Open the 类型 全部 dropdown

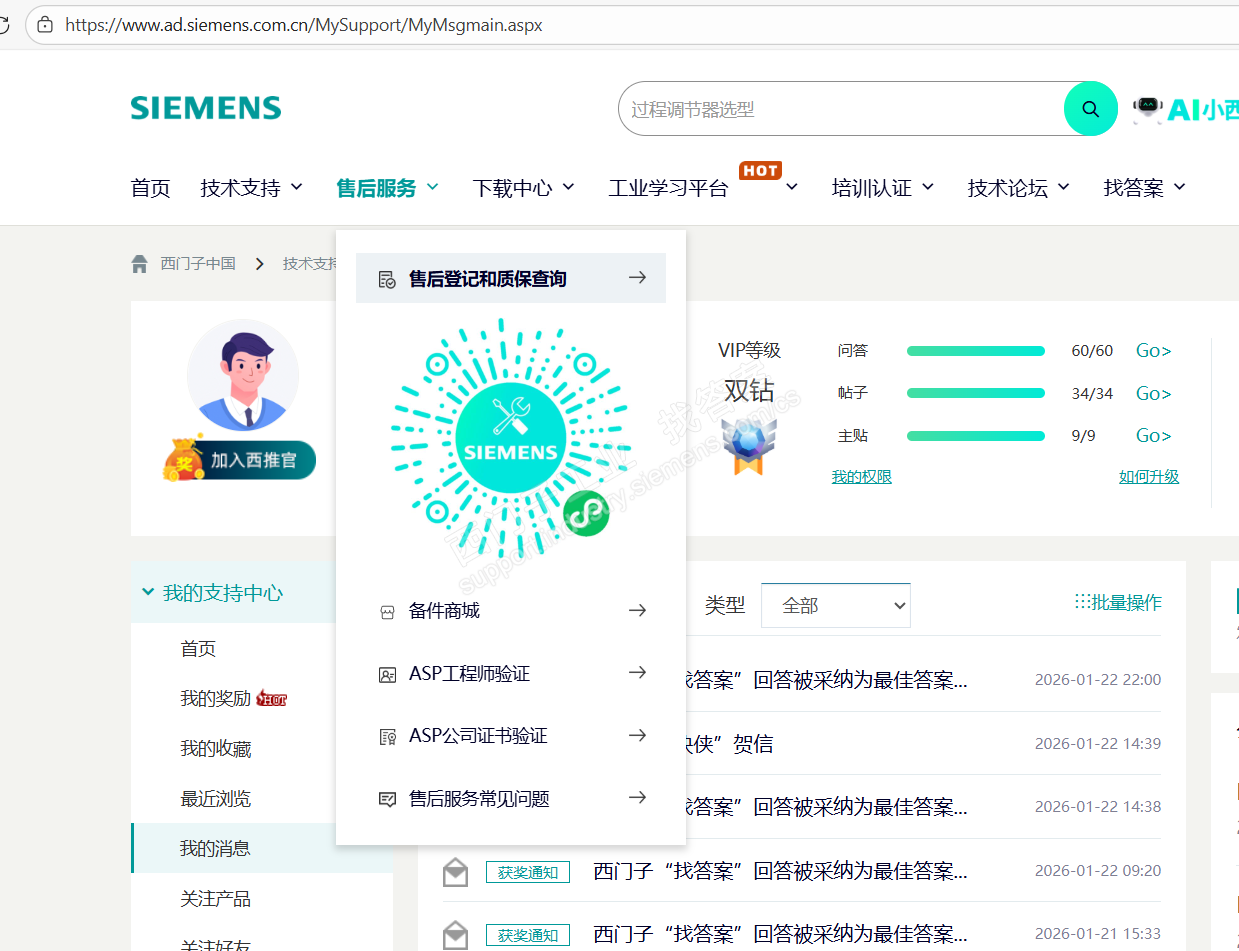836,605
